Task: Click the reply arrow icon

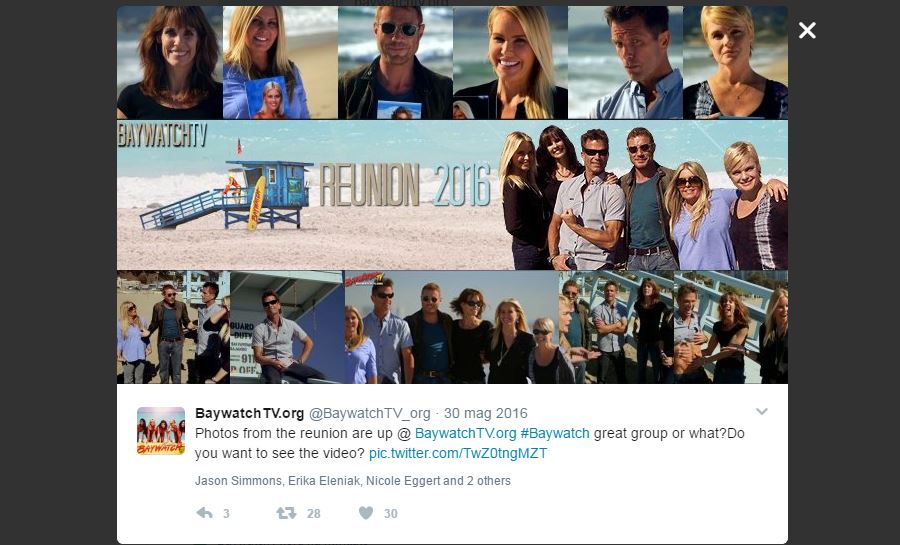Action: coord(204,513)
